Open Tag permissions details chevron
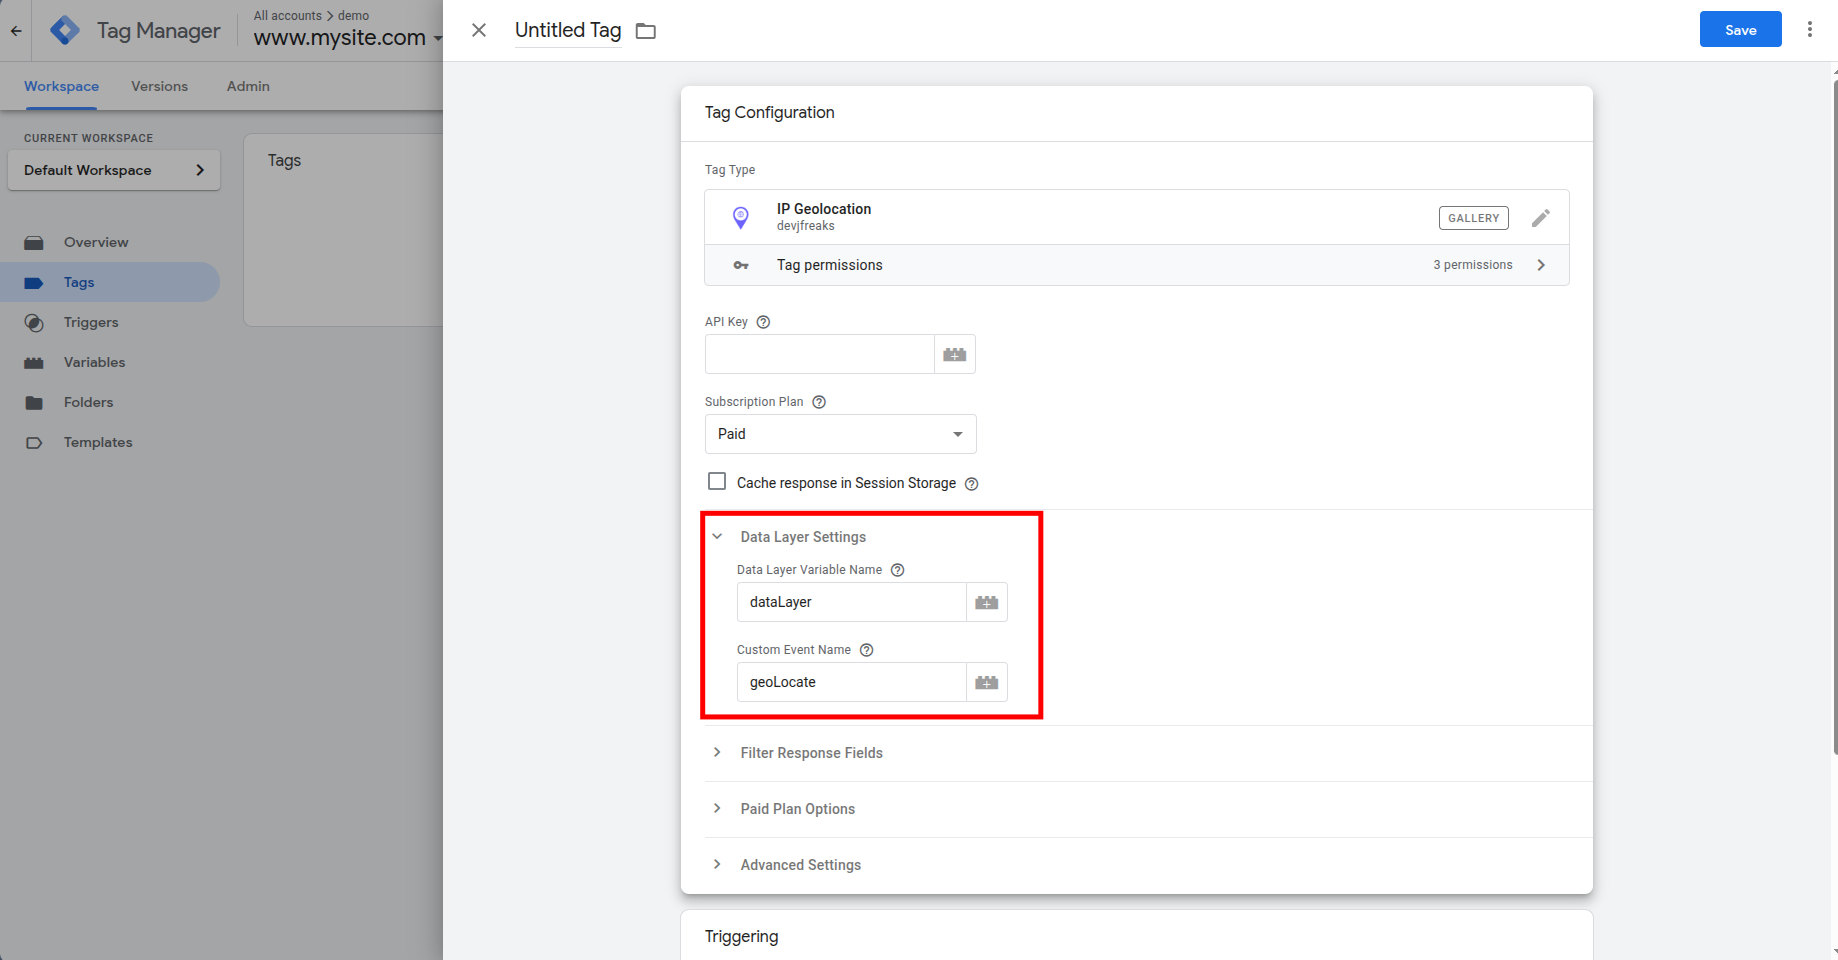Screen dimensions: 1838x960 1541,265
